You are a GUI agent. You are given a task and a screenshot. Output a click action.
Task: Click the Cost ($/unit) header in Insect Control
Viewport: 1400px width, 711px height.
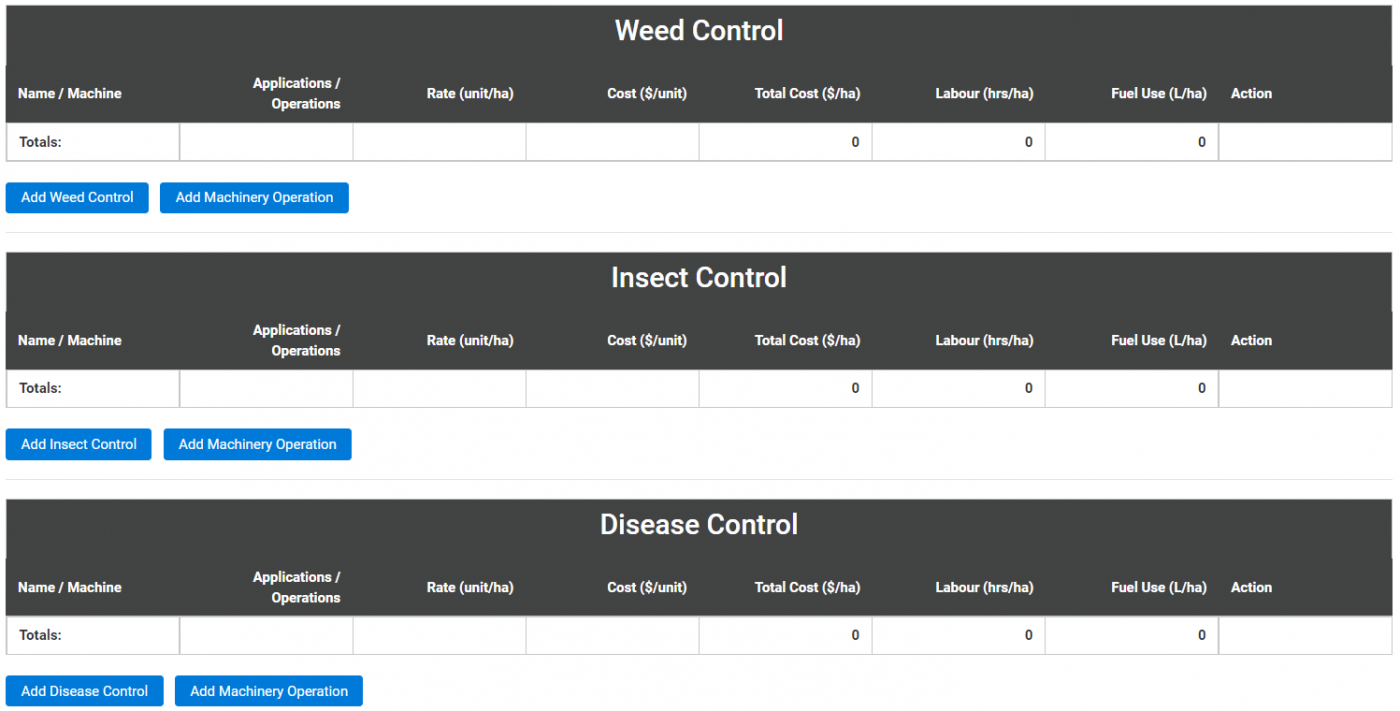point(646,340)
